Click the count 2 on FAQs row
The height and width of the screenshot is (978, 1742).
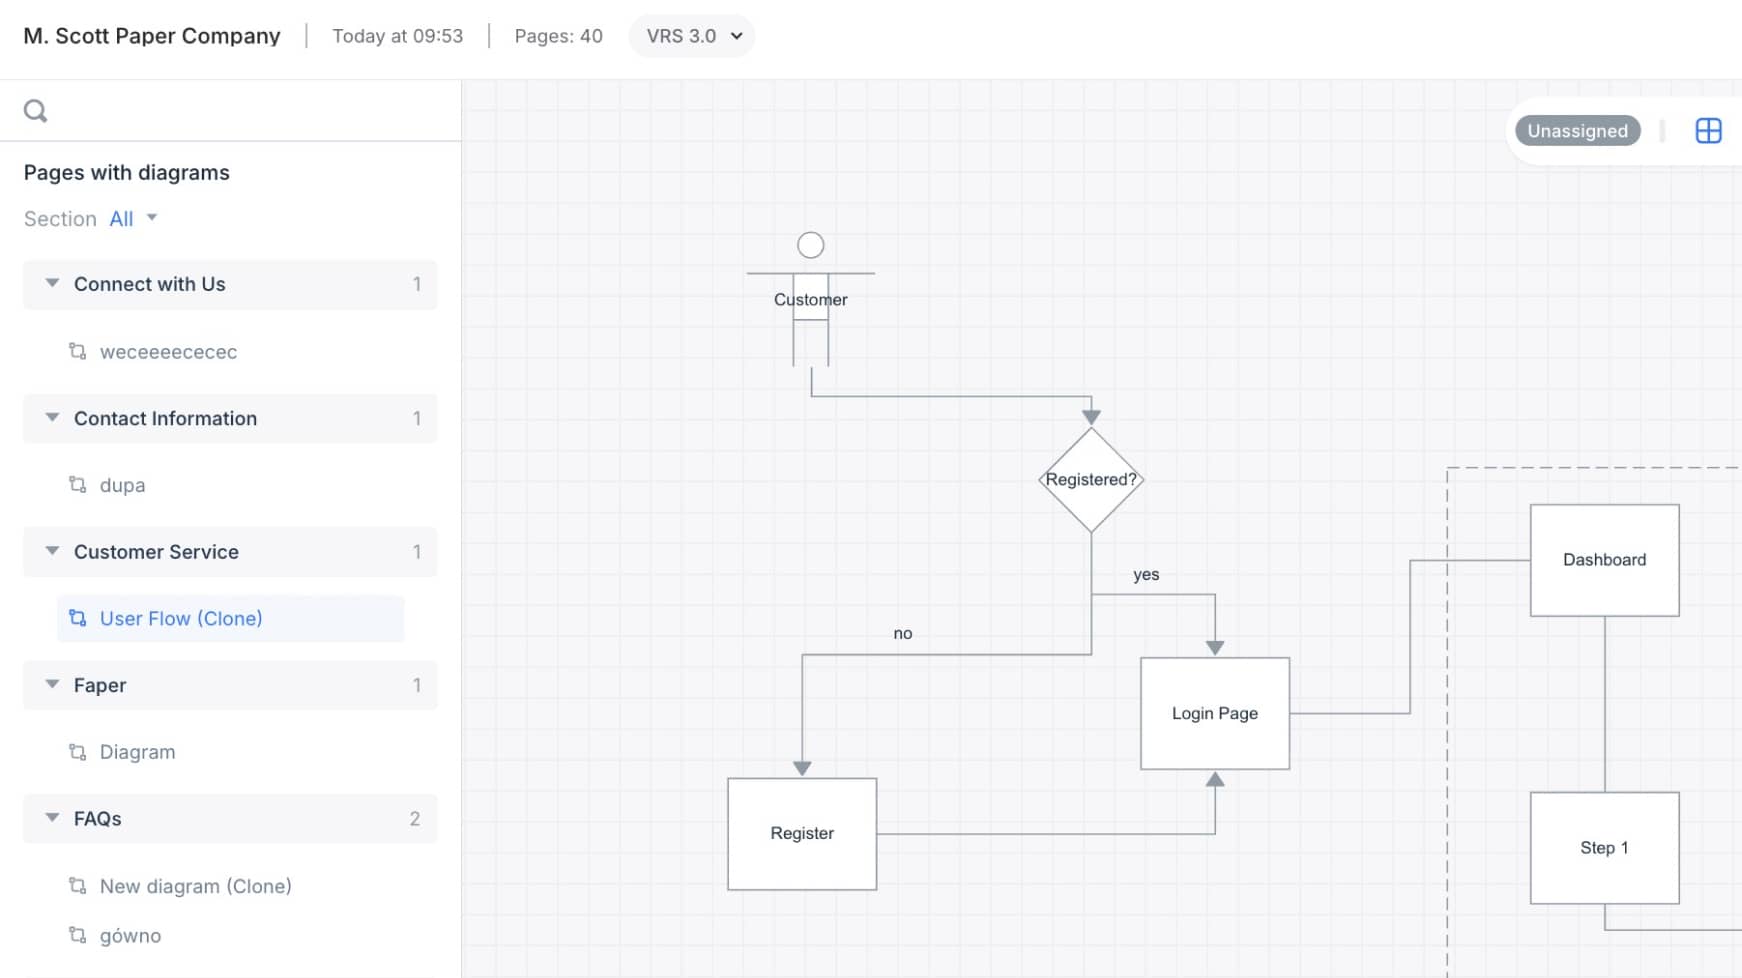(x=415, y=819)
